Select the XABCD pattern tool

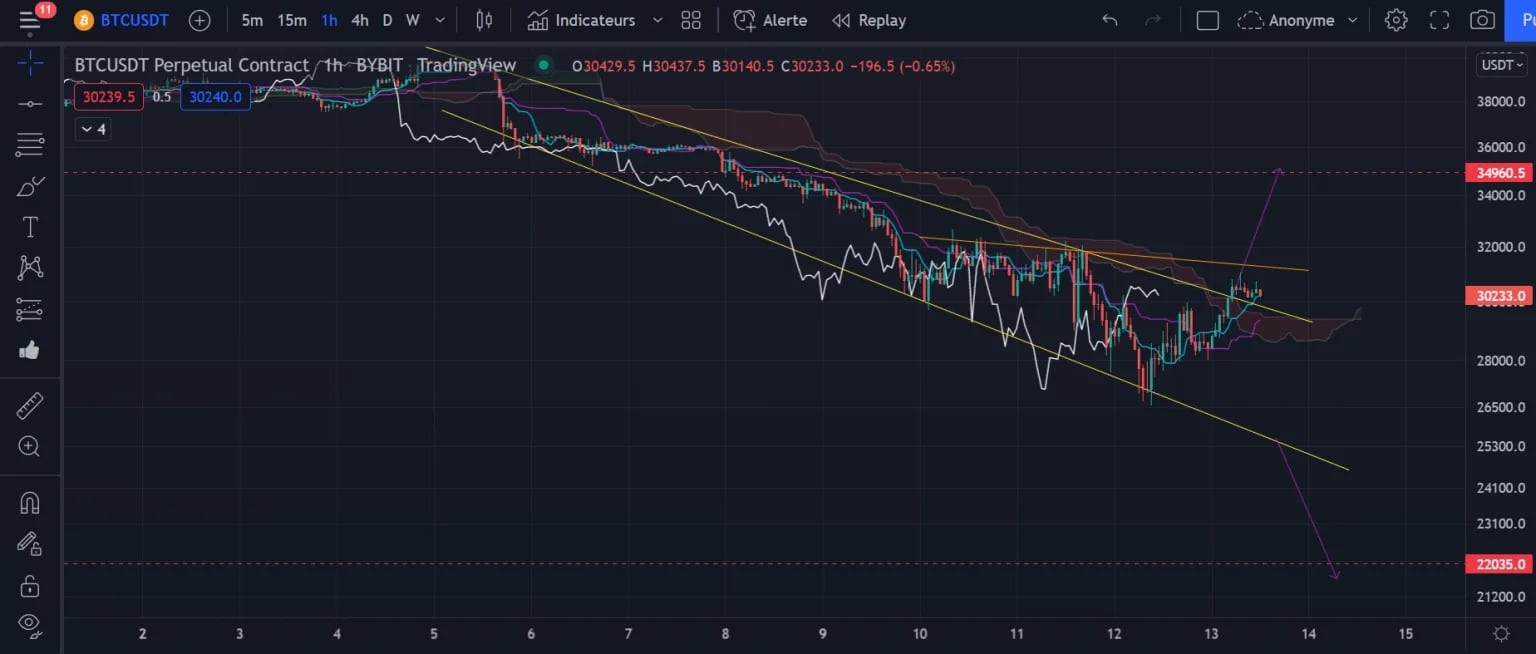click(30, 267)
